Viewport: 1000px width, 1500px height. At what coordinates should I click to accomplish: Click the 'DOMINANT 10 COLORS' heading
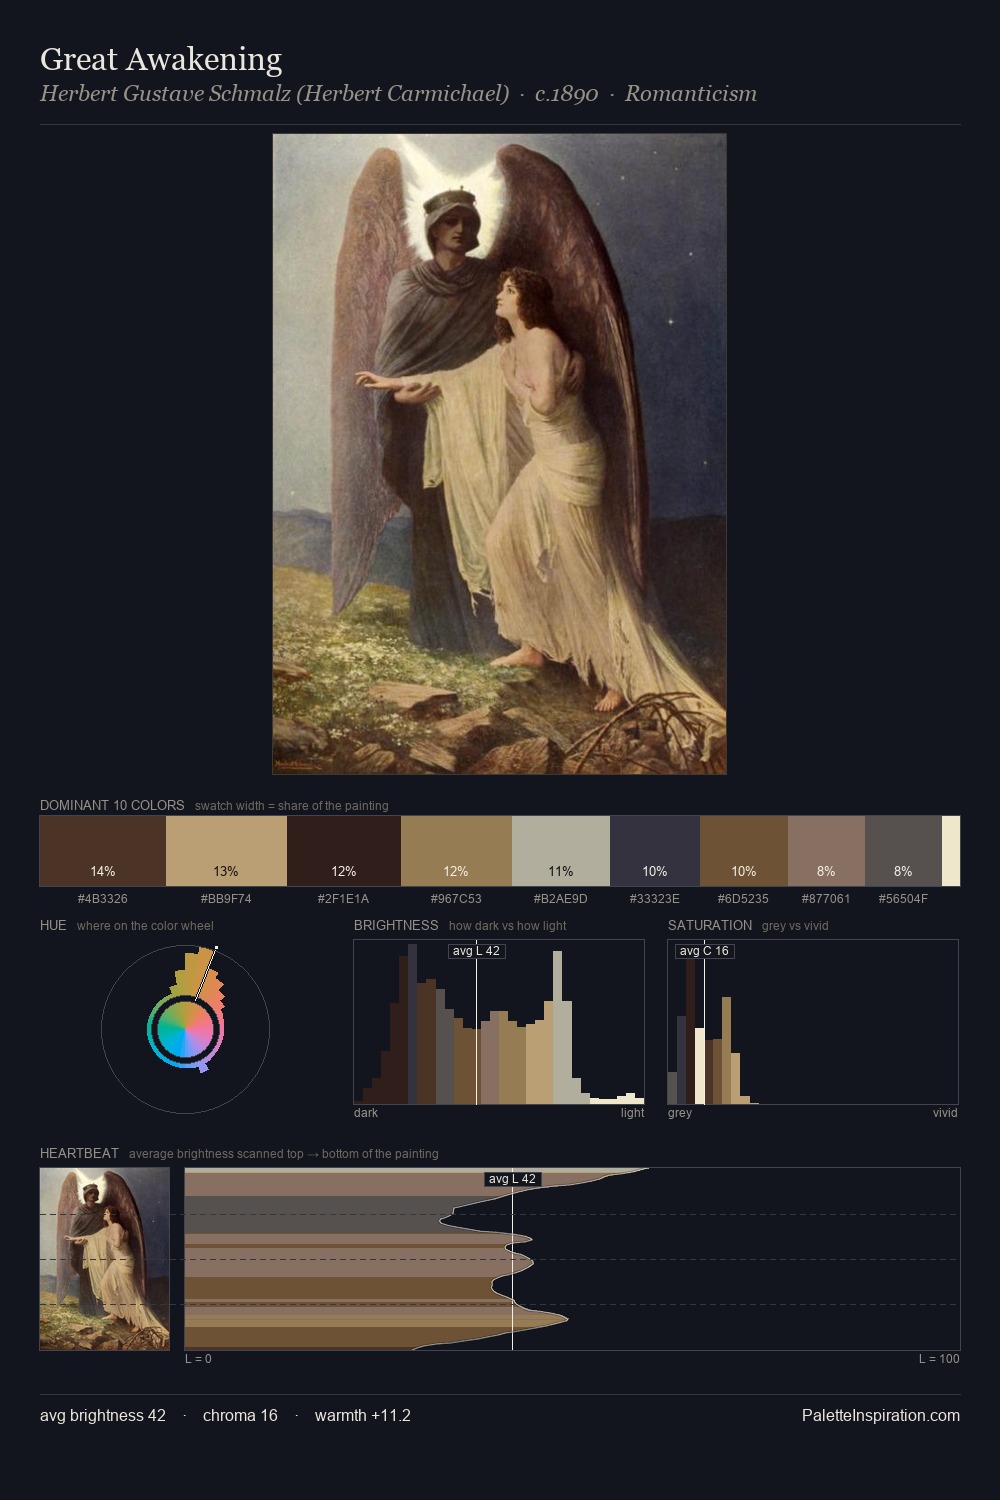tap(112, 805)
